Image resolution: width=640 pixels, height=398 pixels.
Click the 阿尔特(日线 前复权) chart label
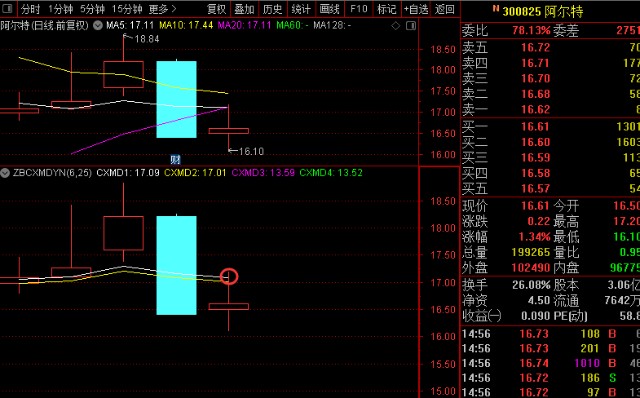(44, 25)
